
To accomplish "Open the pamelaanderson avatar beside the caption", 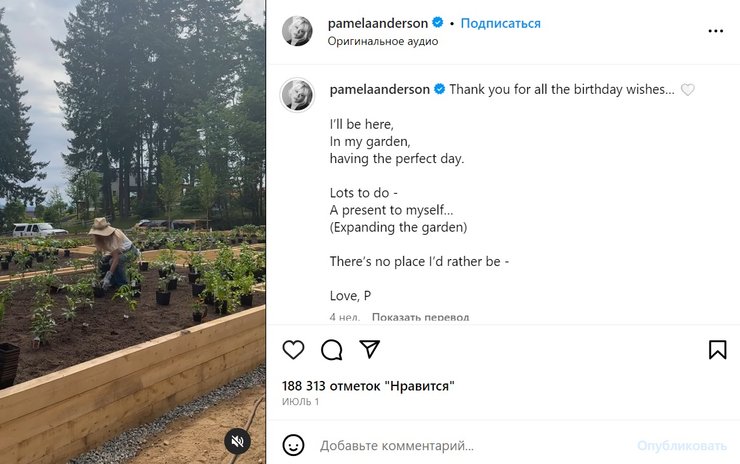I will coord(297,95).
